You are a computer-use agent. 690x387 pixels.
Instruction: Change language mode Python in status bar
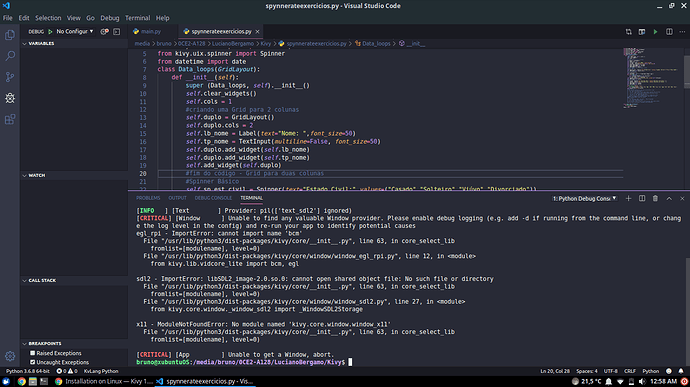point(650,371)
